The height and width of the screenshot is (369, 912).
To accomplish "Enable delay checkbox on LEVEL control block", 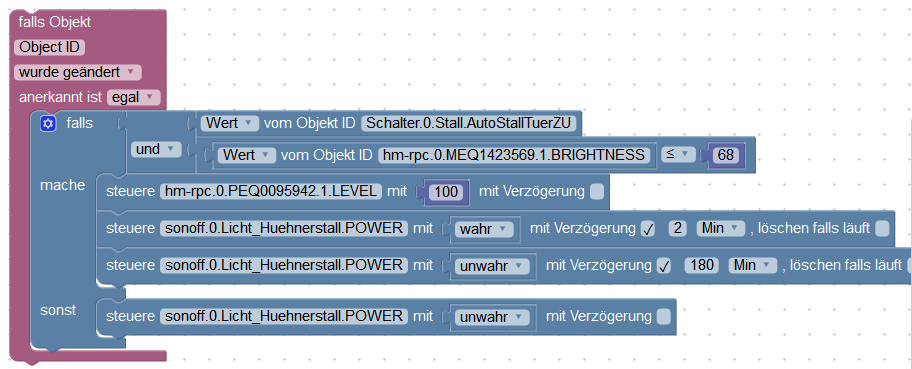I will (x=597, y=191).
